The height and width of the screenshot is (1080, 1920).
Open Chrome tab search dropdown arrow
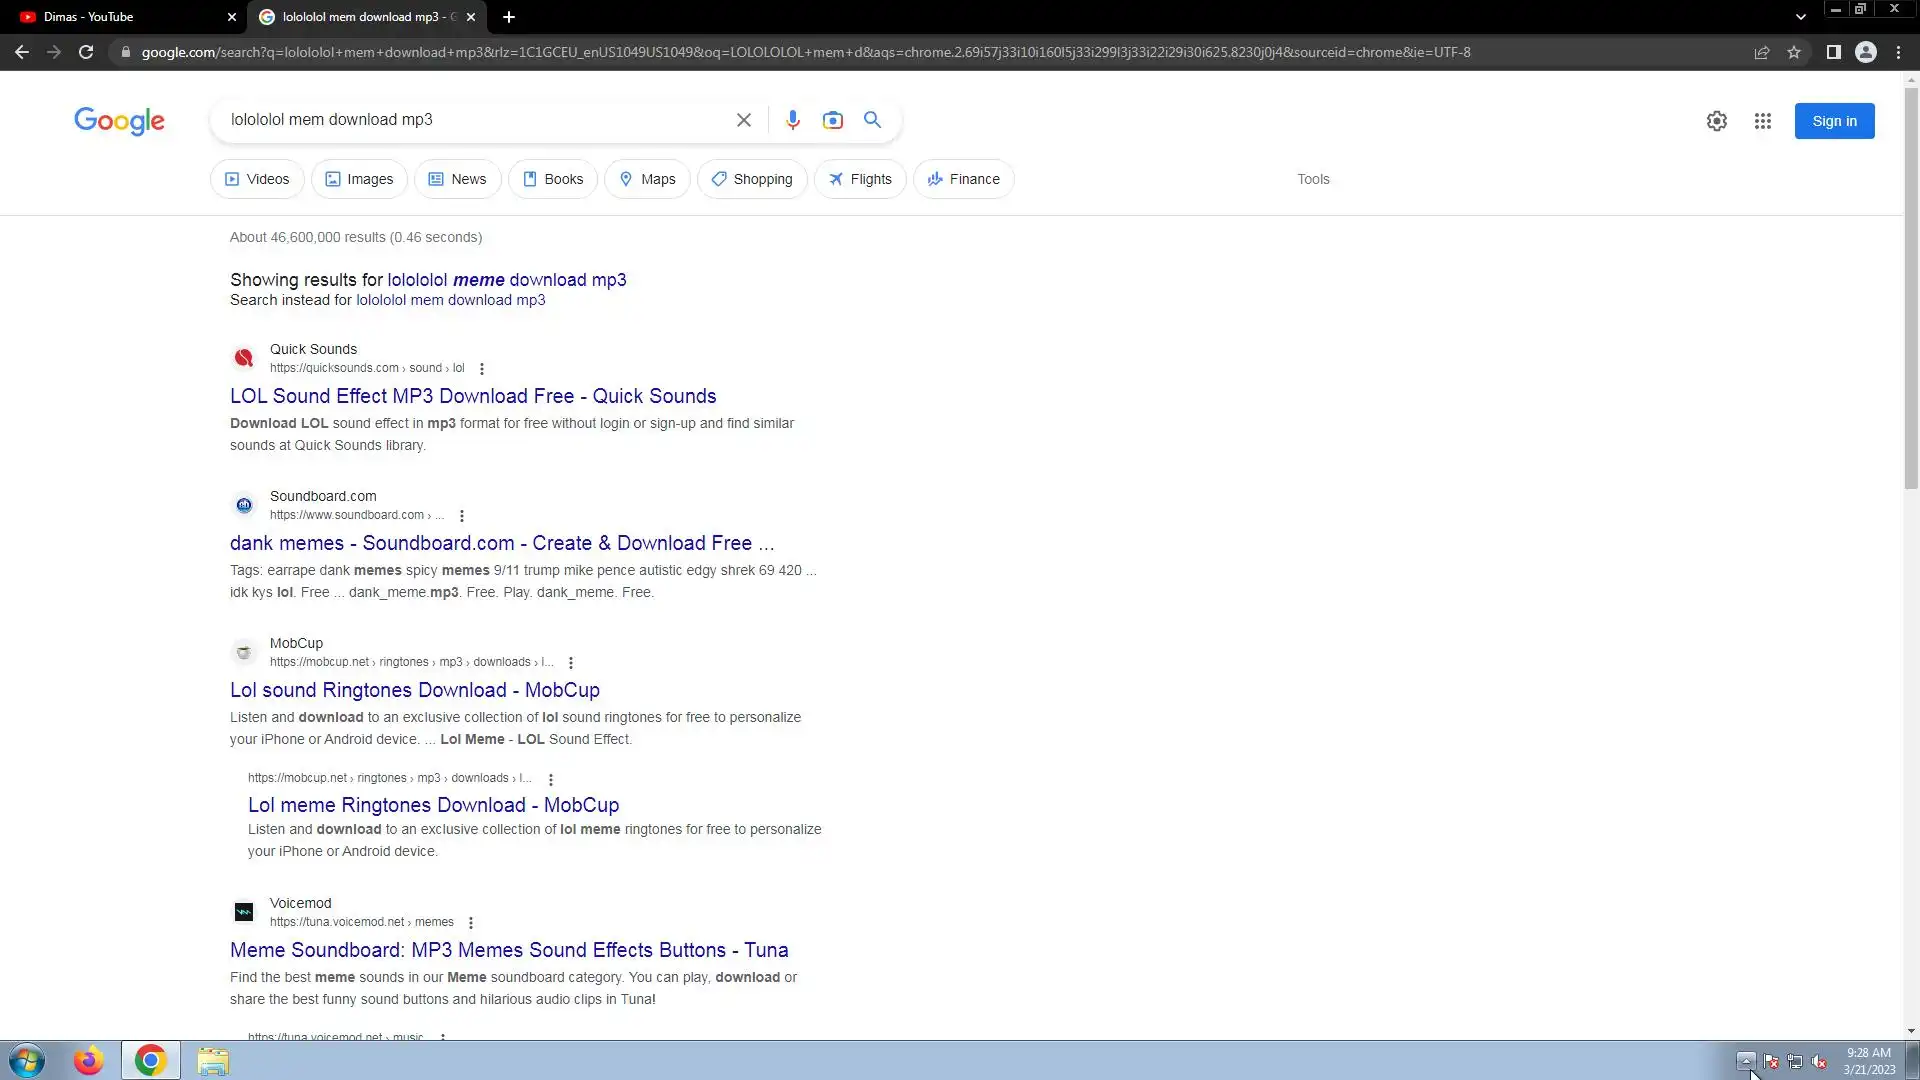1800,17
